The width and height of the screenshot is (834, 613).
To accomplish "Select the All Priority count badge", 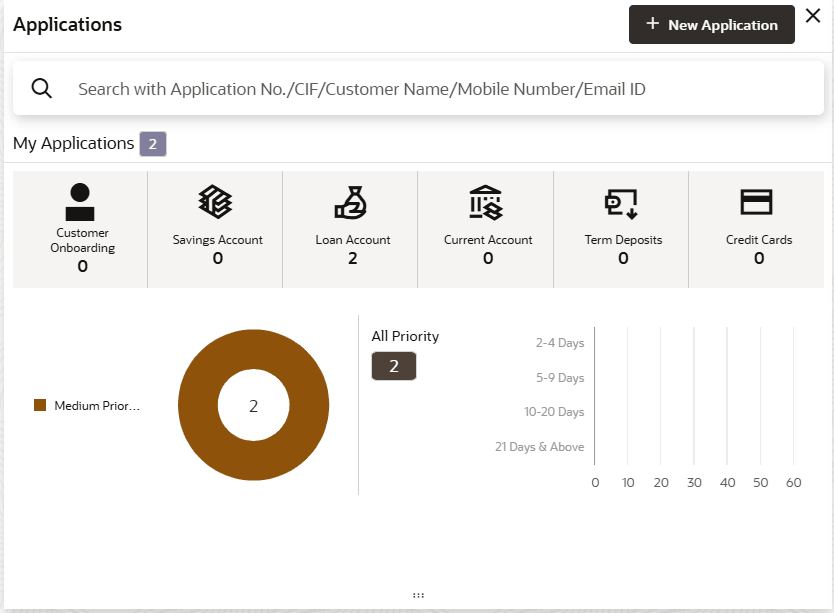I will [x=394, y=366].
